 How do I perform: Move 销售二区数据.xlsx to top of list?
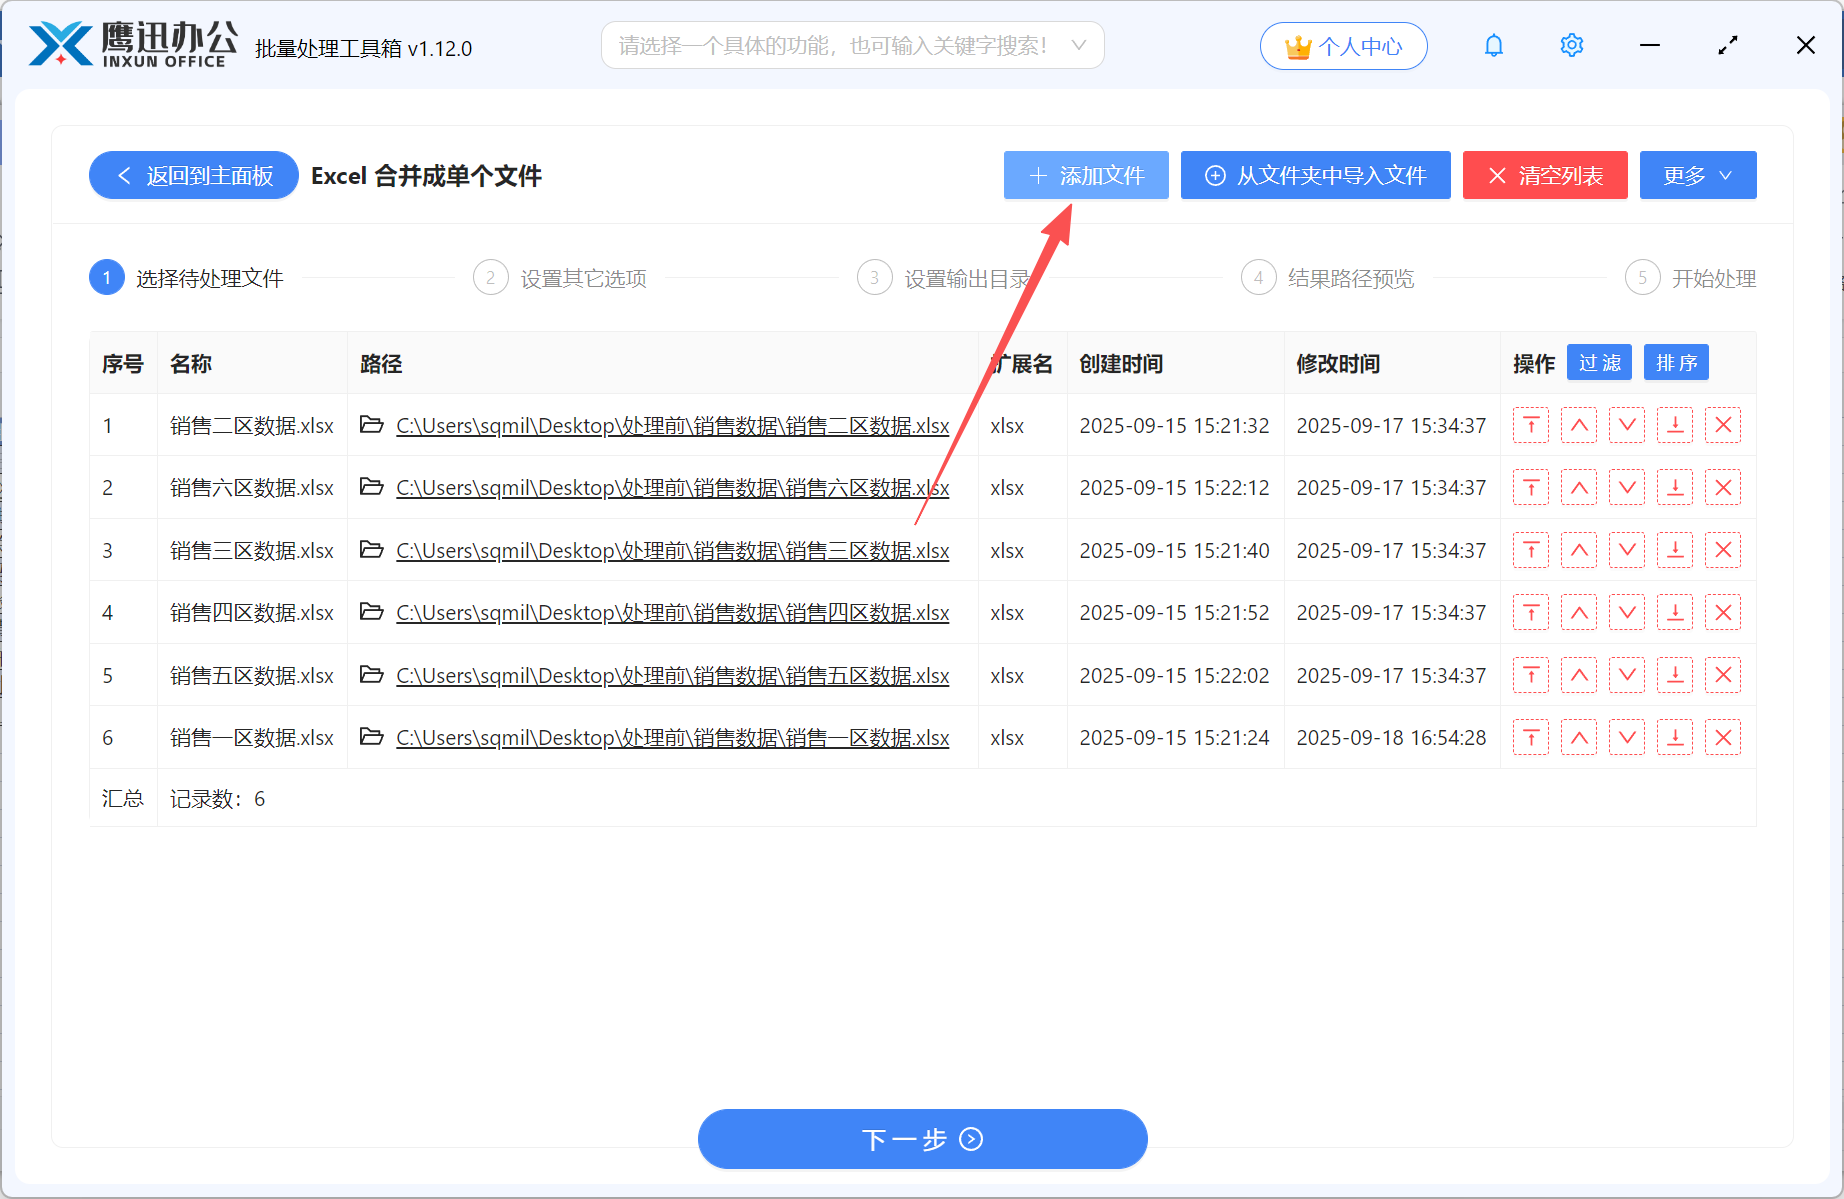point(1531,425)
